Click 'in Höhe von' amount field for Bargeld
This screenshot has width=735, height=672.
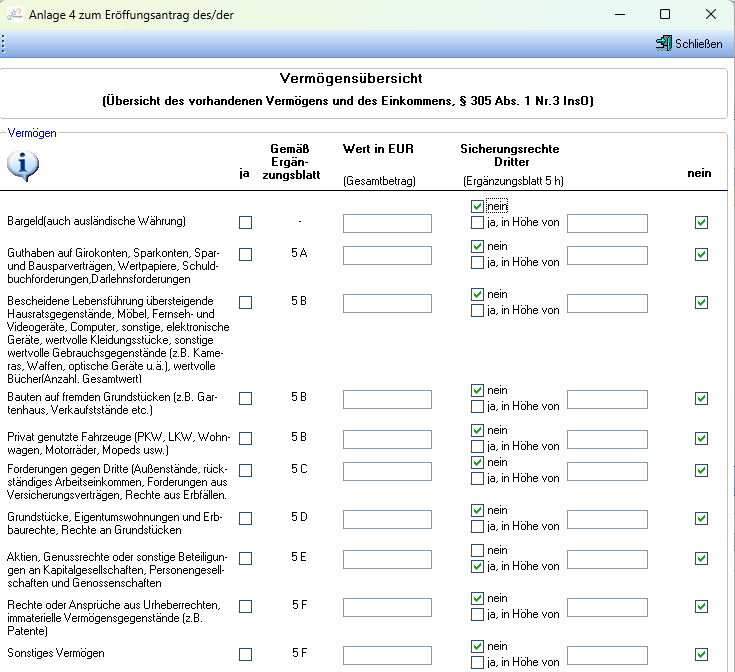click(x=608, y=223)
